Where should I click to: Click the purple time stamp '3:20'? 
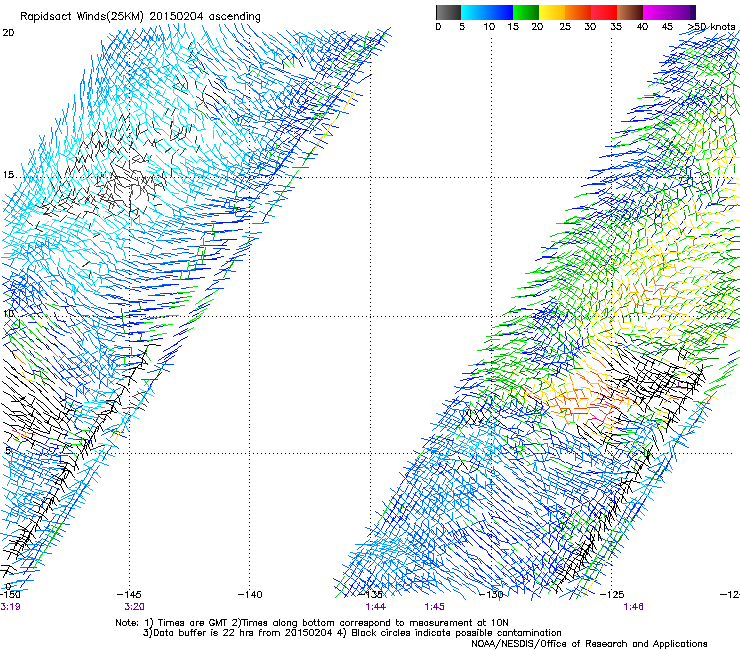135,607
